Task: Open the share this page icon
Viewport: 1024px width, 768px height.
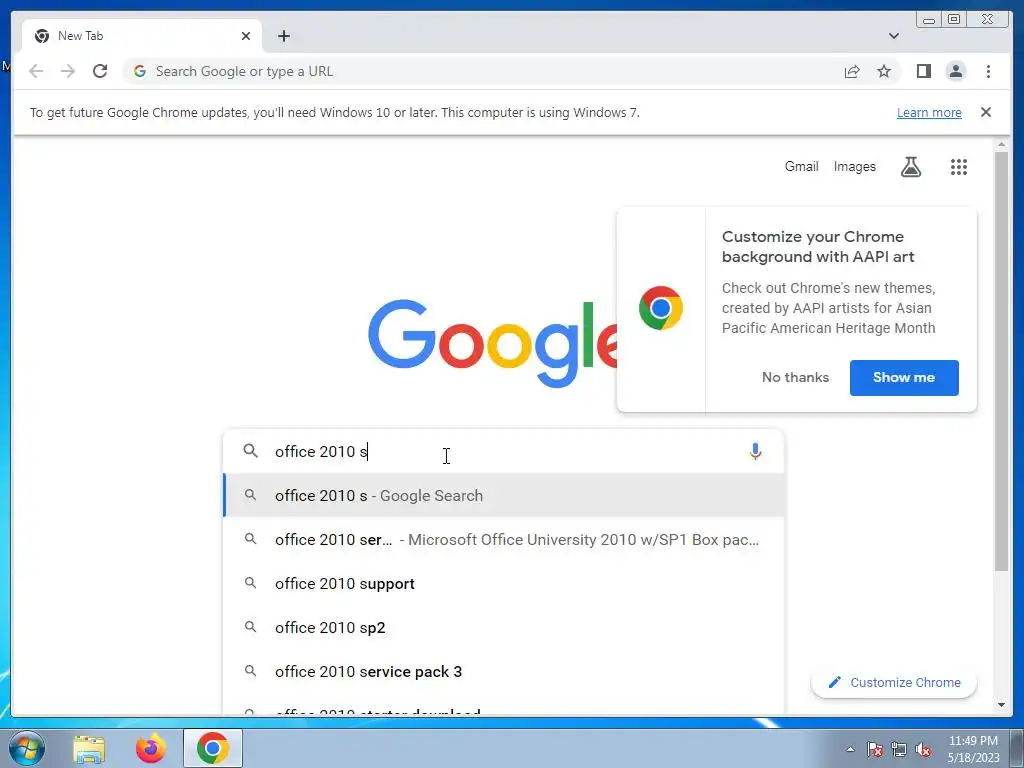Action: point(852,71)
